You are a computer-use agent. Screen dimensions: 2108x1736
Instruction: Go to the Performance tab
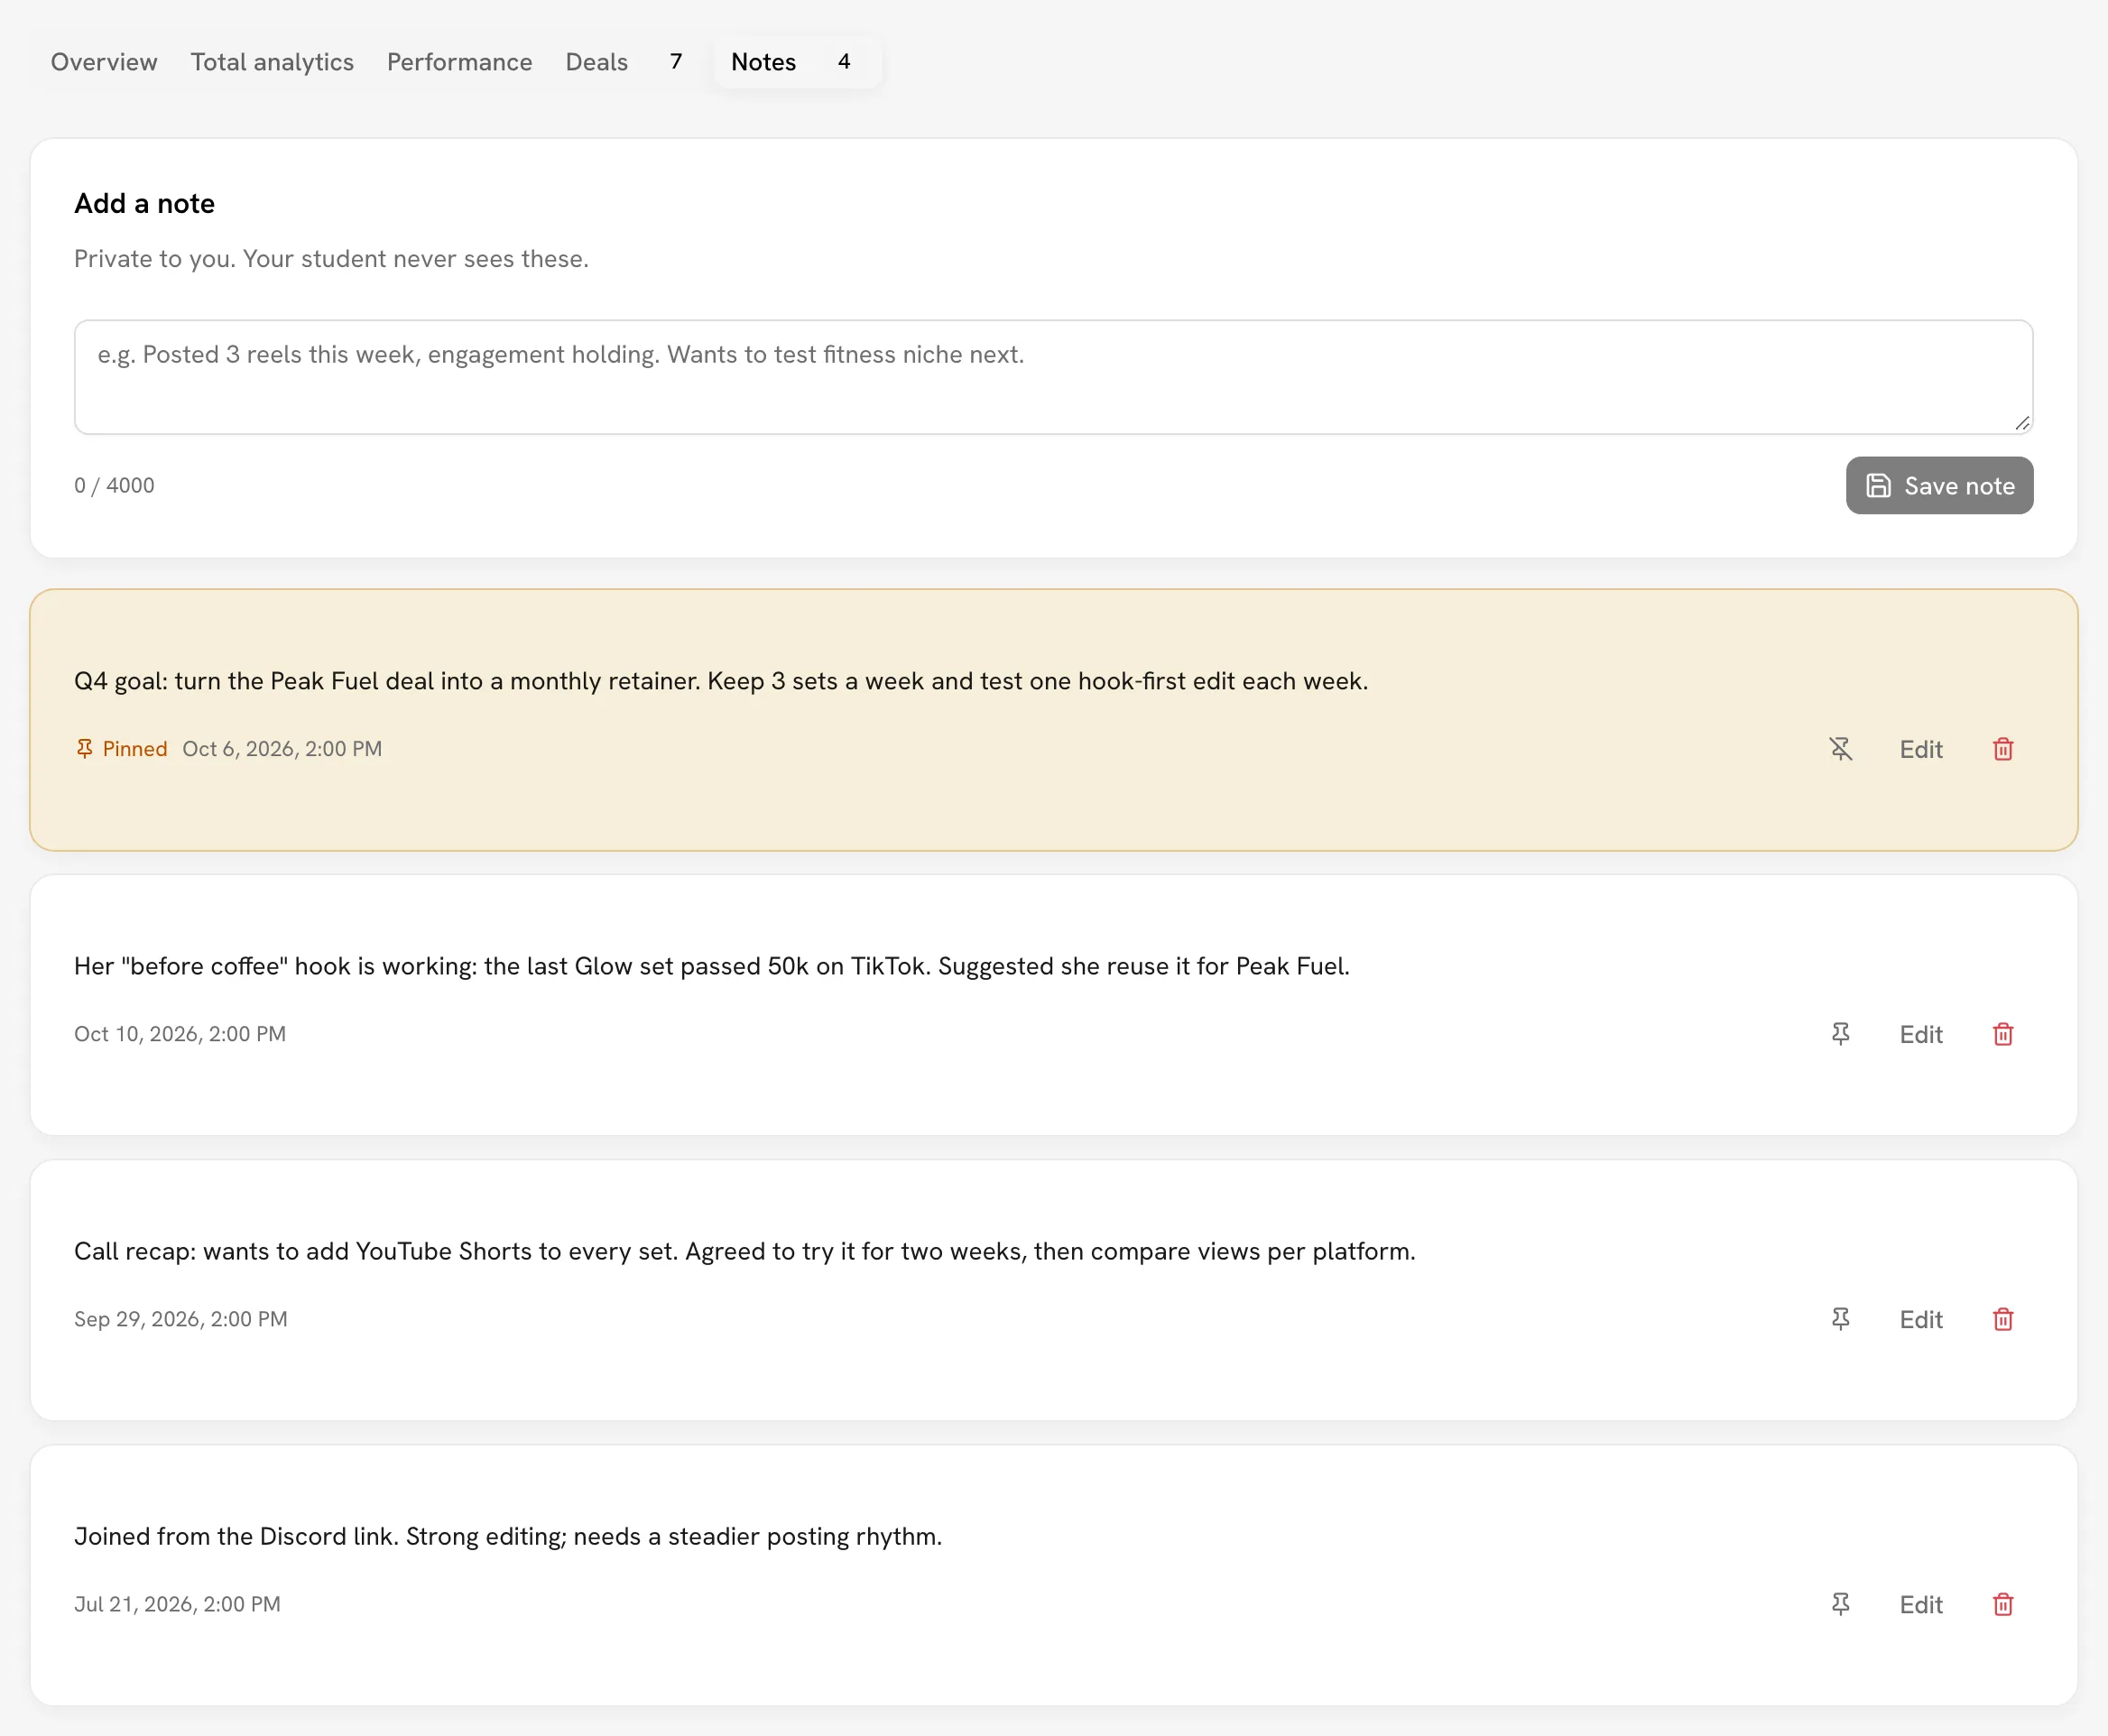coord(459,62)
